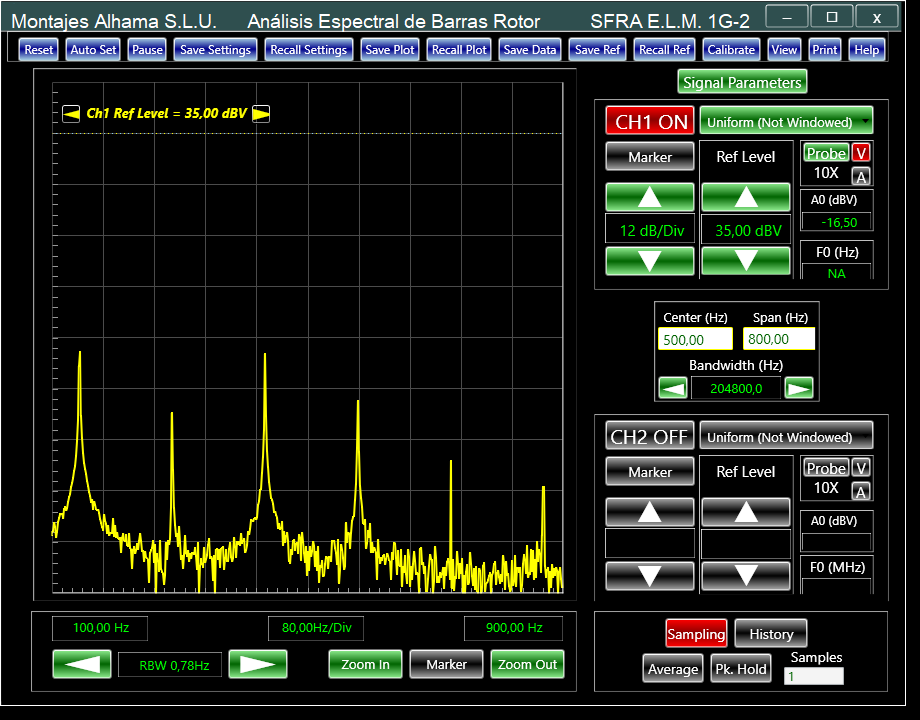Screen dimensions: 920x720
Task: Select CH1 probe V voltage mode
Action: 861,153
